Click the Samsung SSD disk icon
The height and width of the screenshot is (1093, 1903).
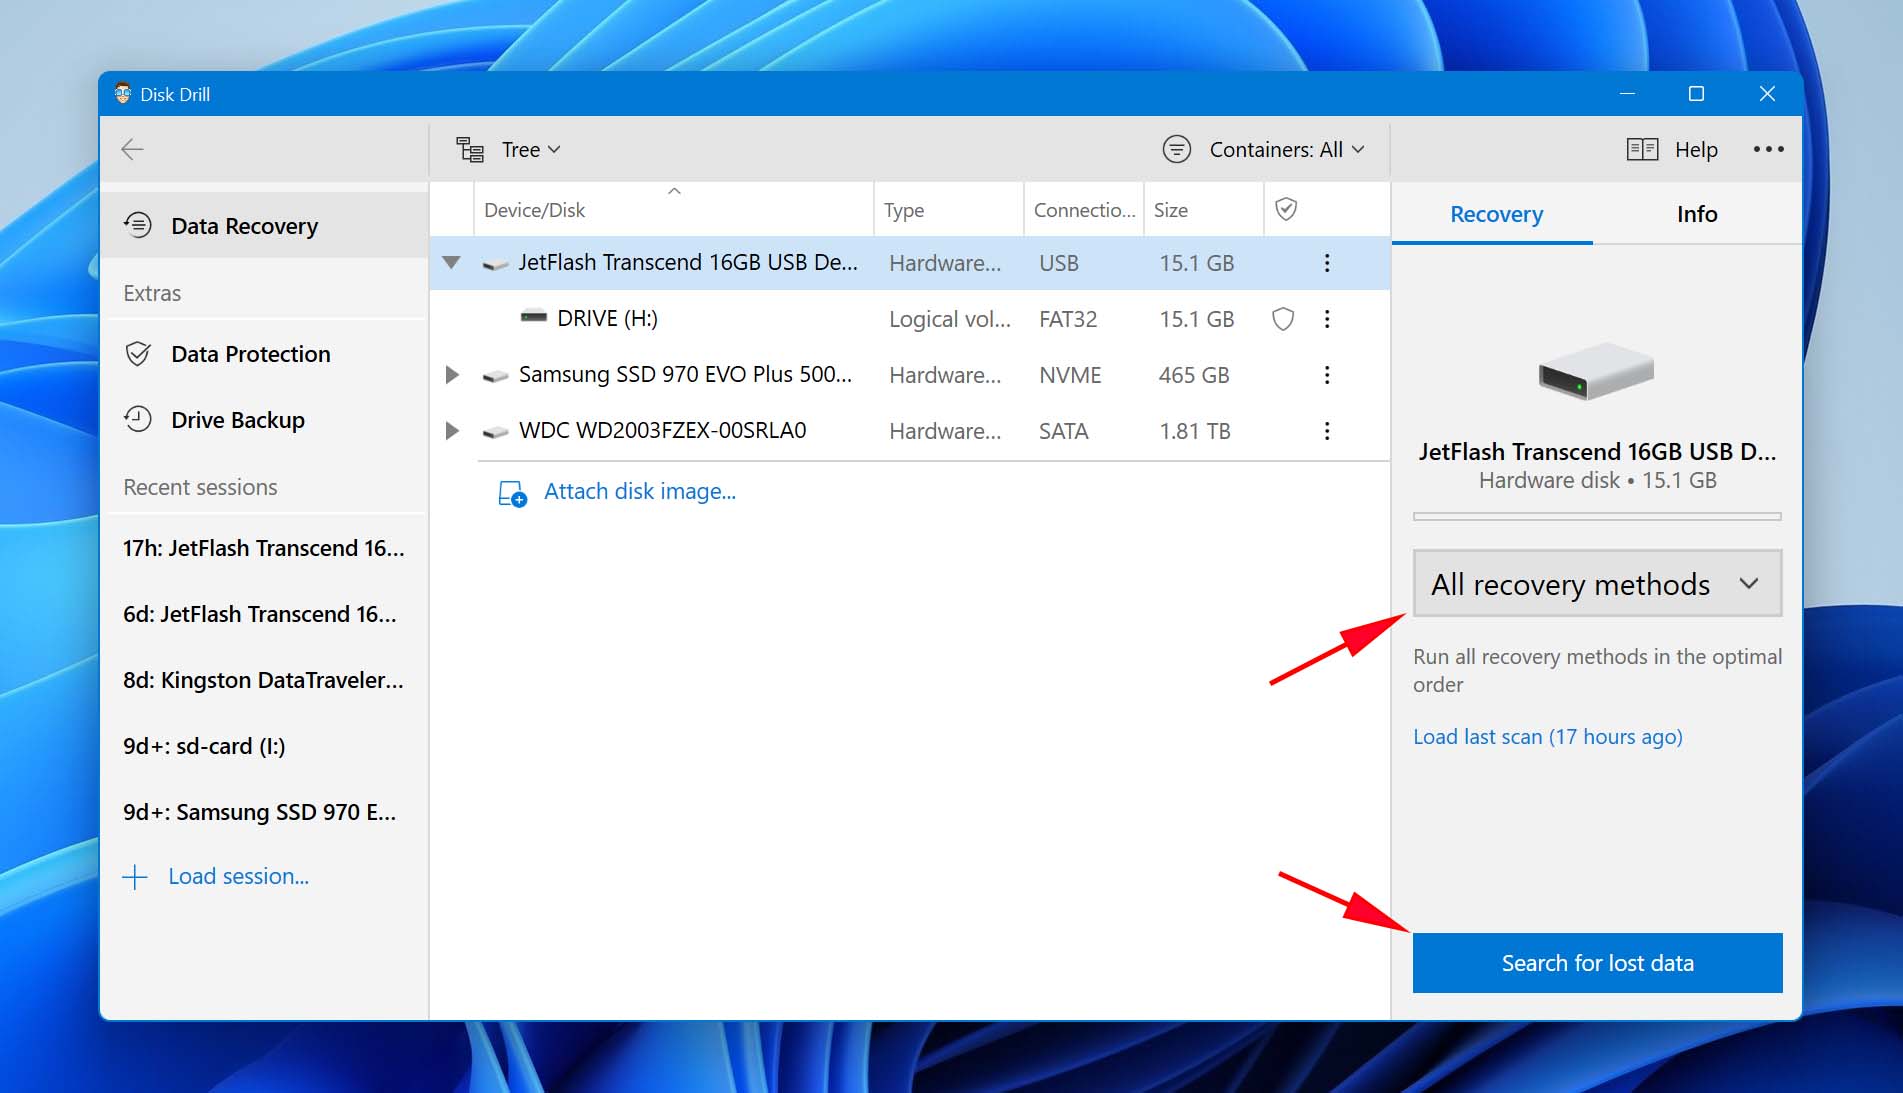point(495,377)
